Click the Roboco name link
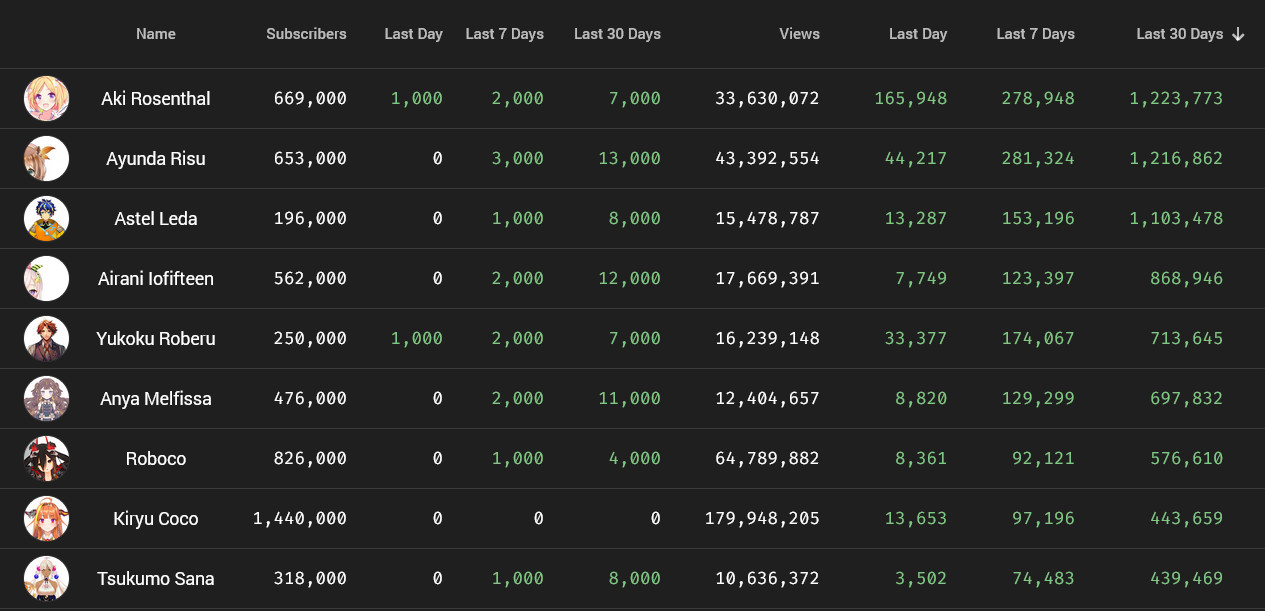This screenshot has height=611, width=1265. (x=156, y=458)
